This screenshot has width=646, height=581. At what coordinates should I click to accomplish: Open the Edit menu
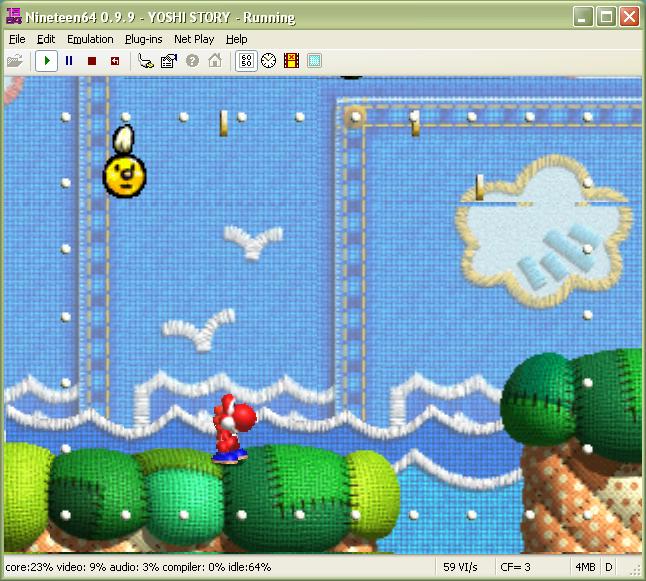tap(46, 39)
